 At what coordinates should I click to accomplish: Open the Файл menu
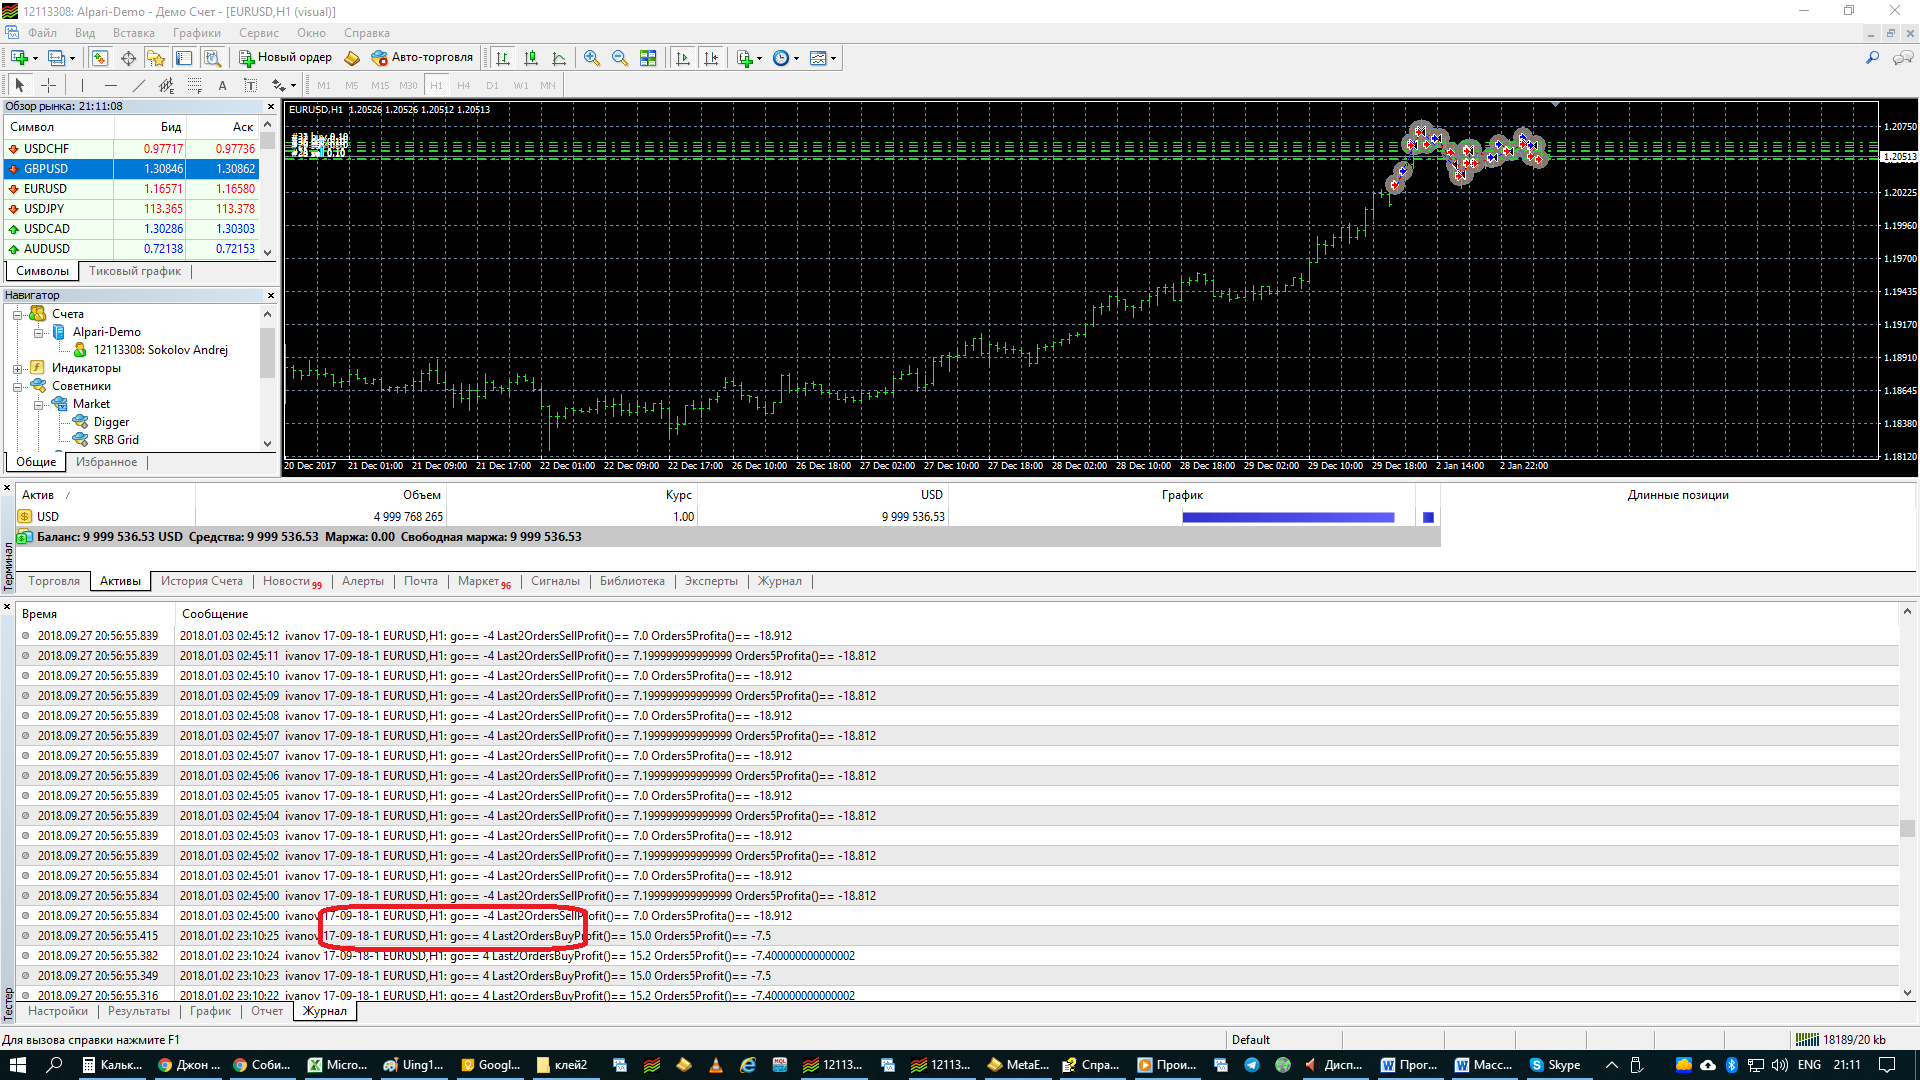[x=42, y=33]
